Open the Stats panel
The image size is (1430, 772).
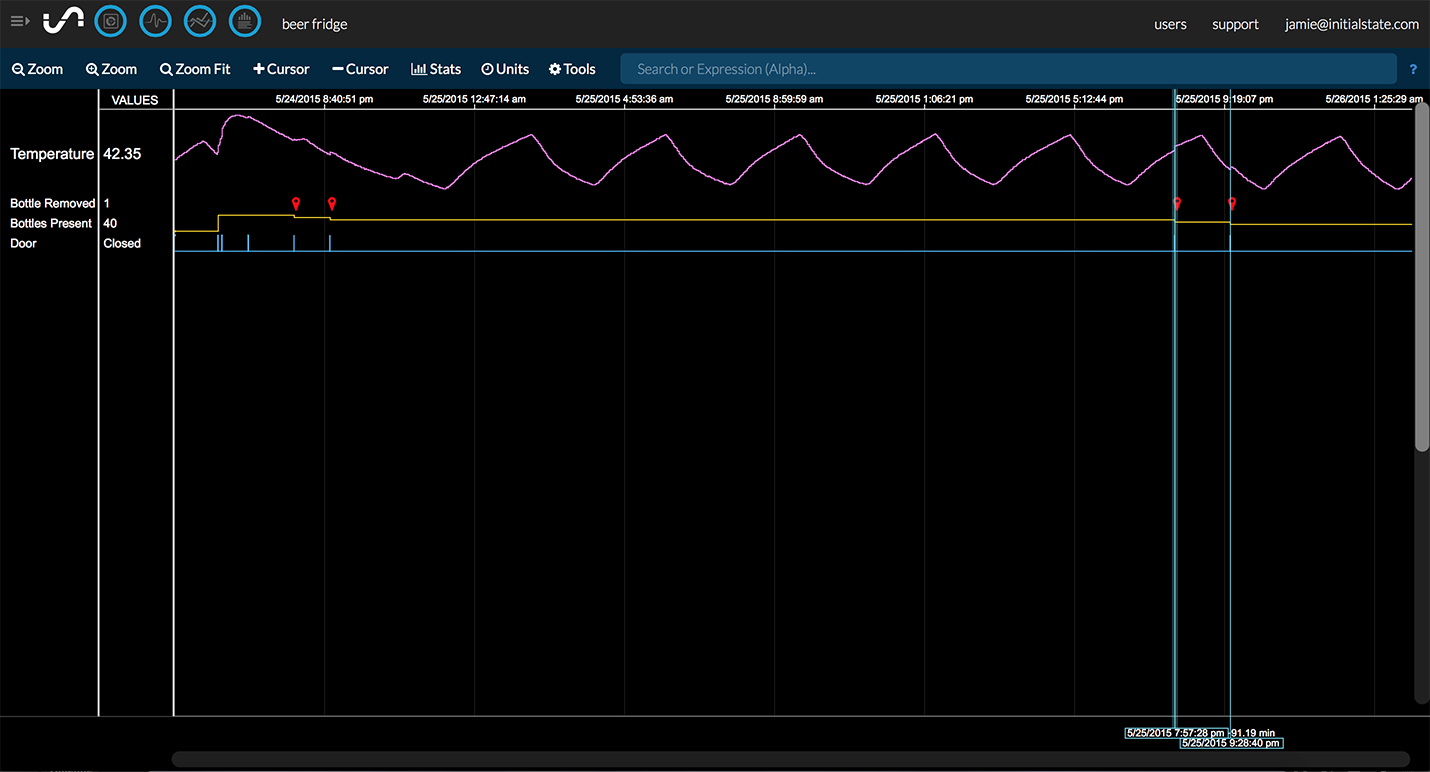click(x=436, y=69)
